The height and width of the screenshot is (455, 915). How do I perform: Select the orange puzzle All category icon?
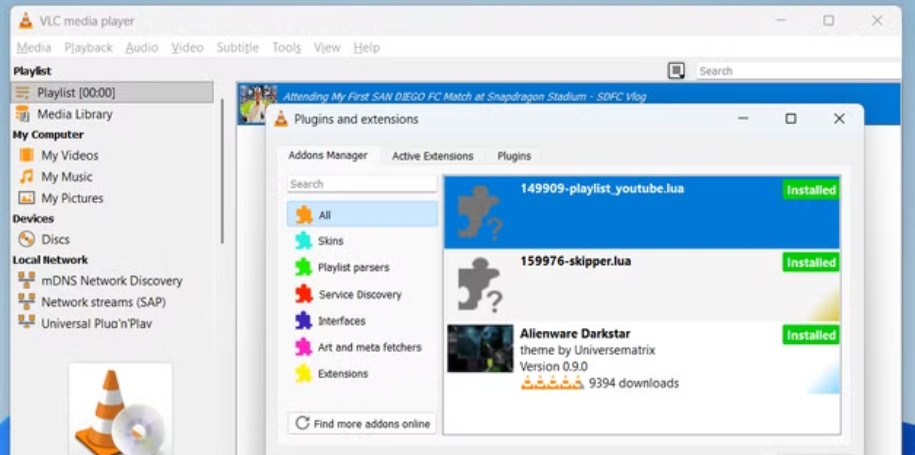[304, 215]
